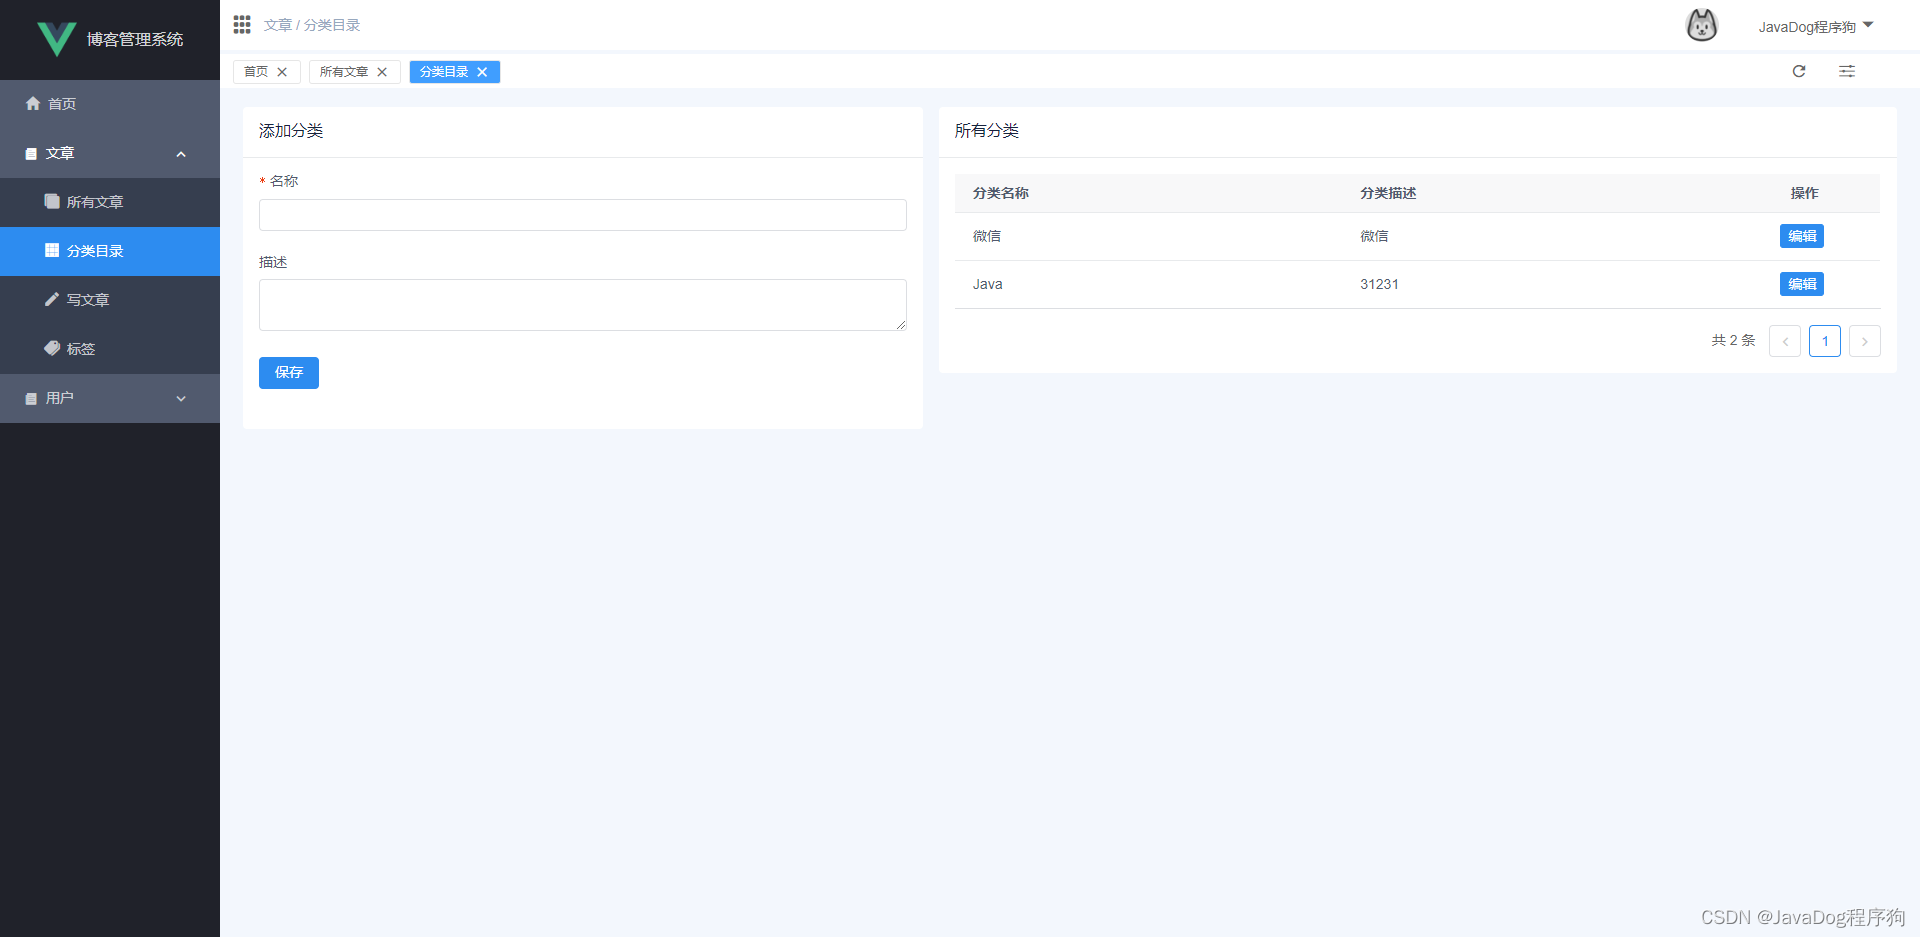The image size is (1920, 937).
Task: Select page 1 in pagination
Action: [1825, 341]
